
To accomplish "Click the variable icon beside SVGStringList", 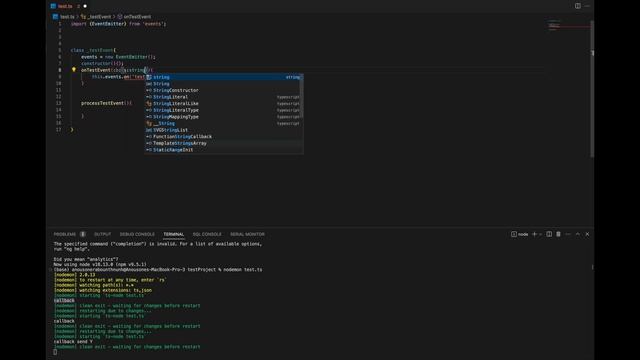I will [x=149, y=130].
